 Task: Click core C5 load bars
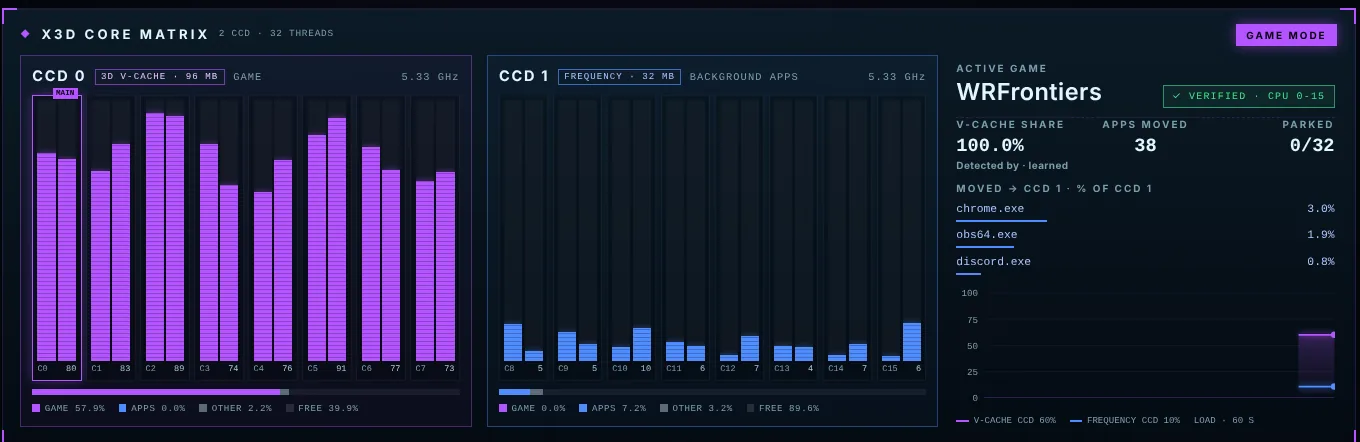(x=327, y=238)
